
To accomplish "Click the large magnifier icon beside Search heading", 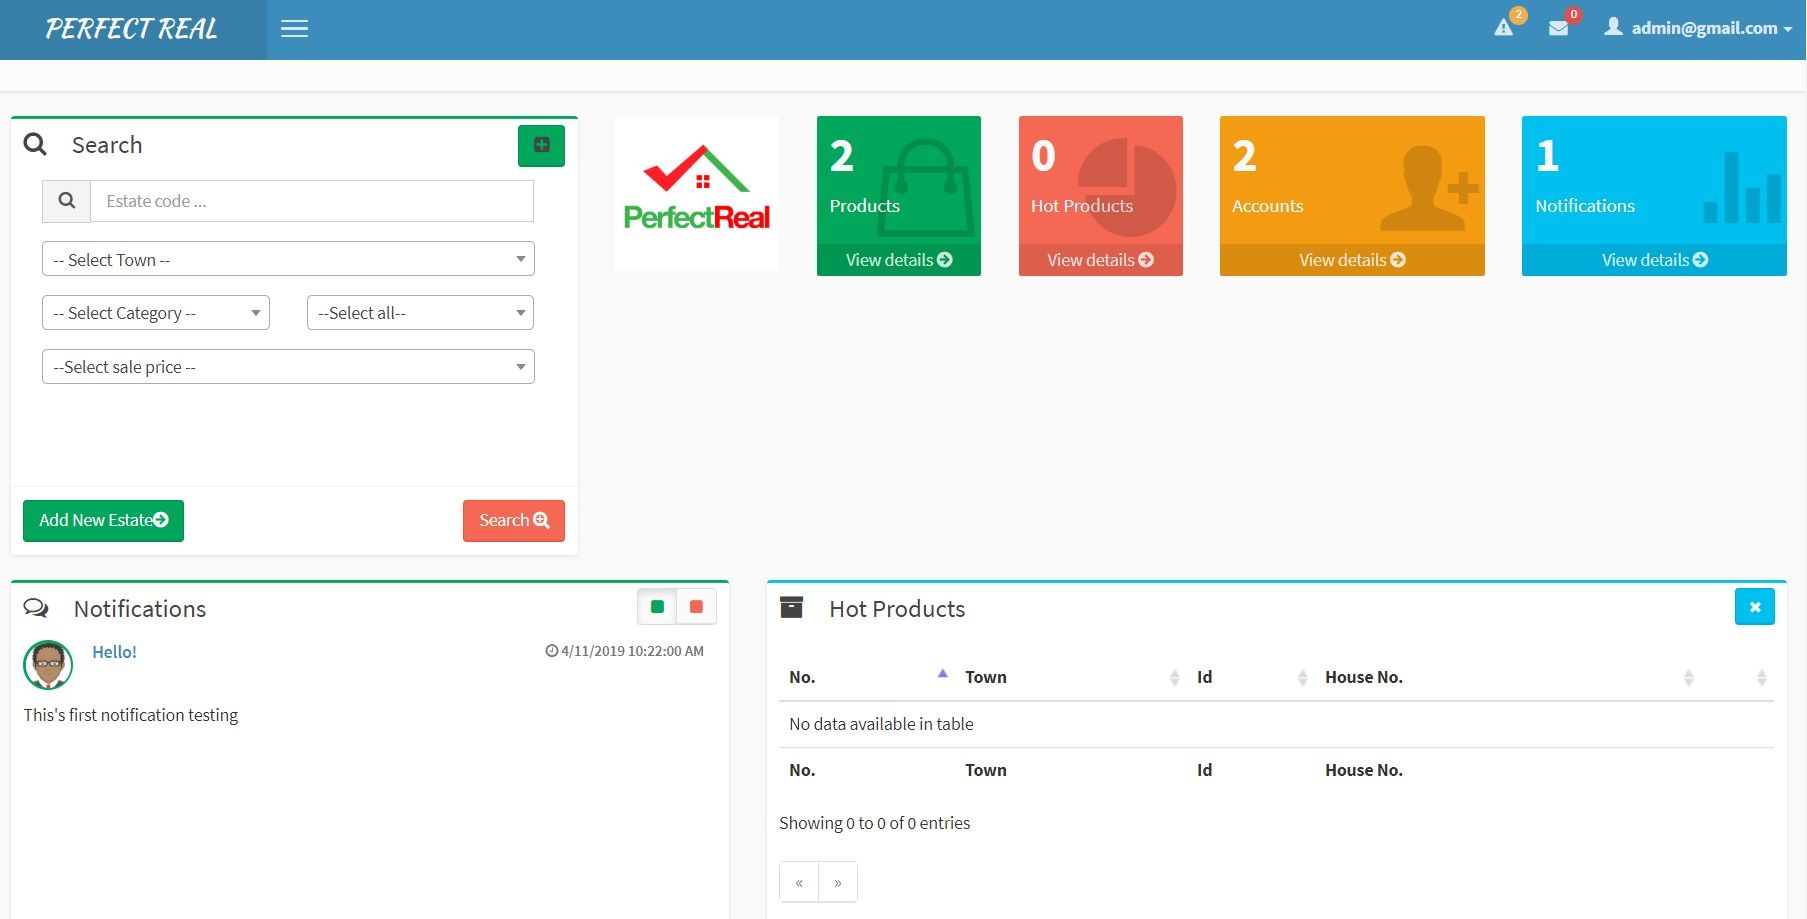I will [35, 144].
